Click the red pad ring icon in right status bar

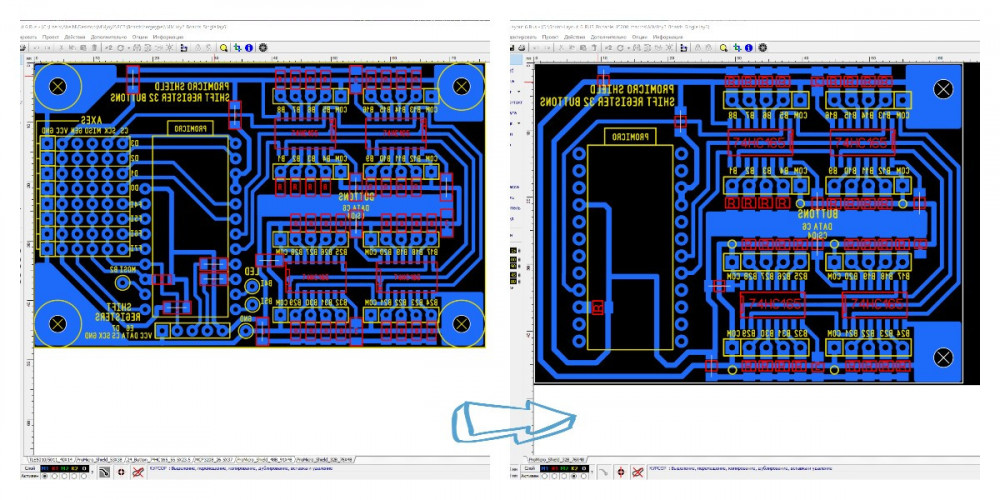(621, 472)
